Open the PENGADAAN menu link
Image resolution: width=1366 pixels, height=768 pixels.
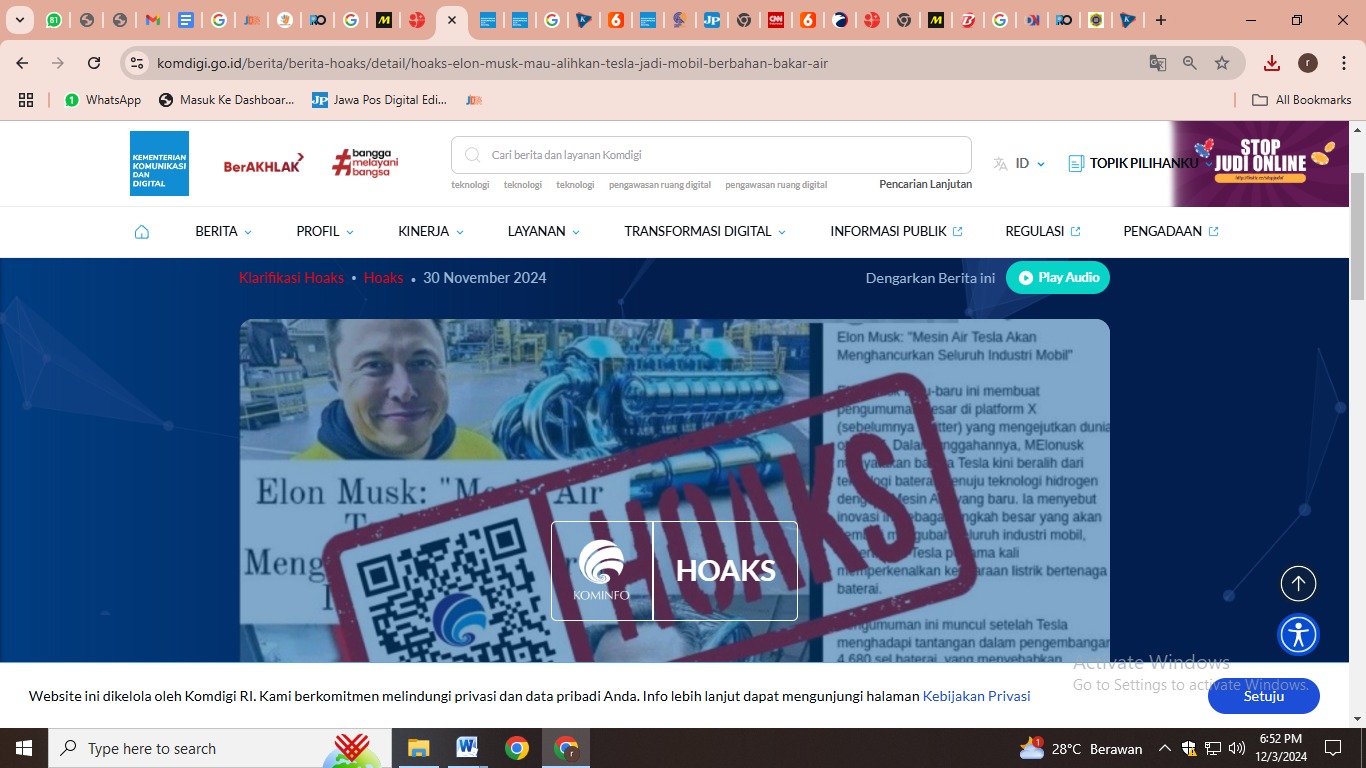point(1171,232)
